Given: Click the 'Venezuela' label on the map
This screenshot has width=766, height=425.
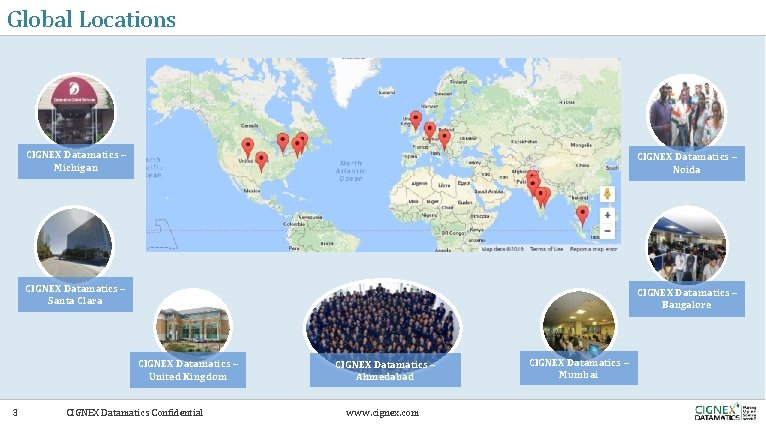Looking at the screenshot, I should (310, 217).
